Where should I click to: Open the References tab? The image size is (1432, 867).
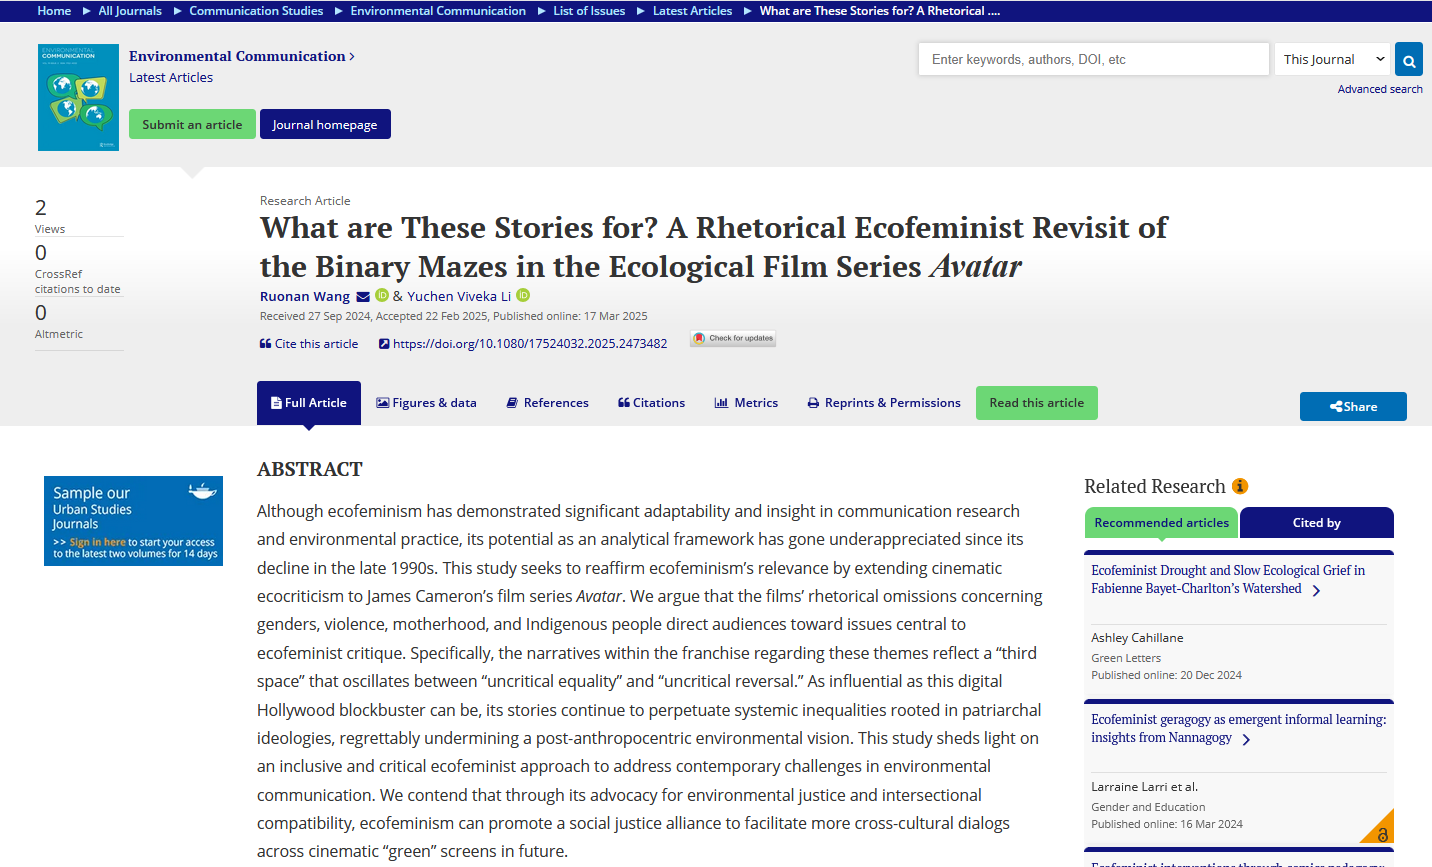coord(547,403)
